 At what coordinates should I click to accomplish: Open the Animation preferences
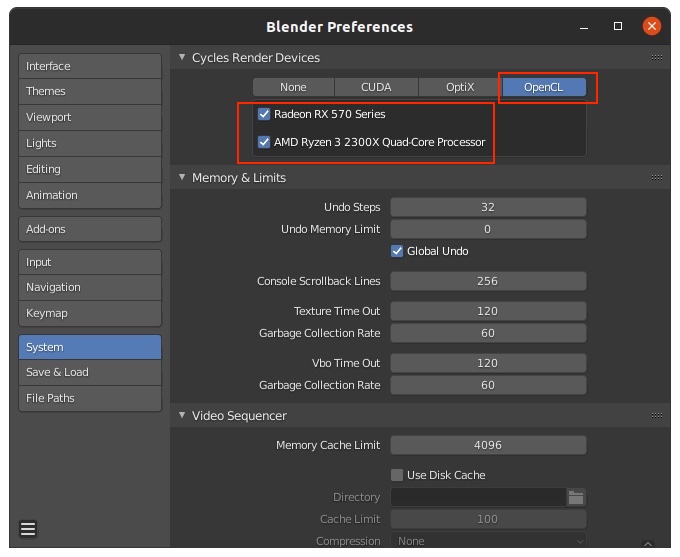(x=90, y=196)
